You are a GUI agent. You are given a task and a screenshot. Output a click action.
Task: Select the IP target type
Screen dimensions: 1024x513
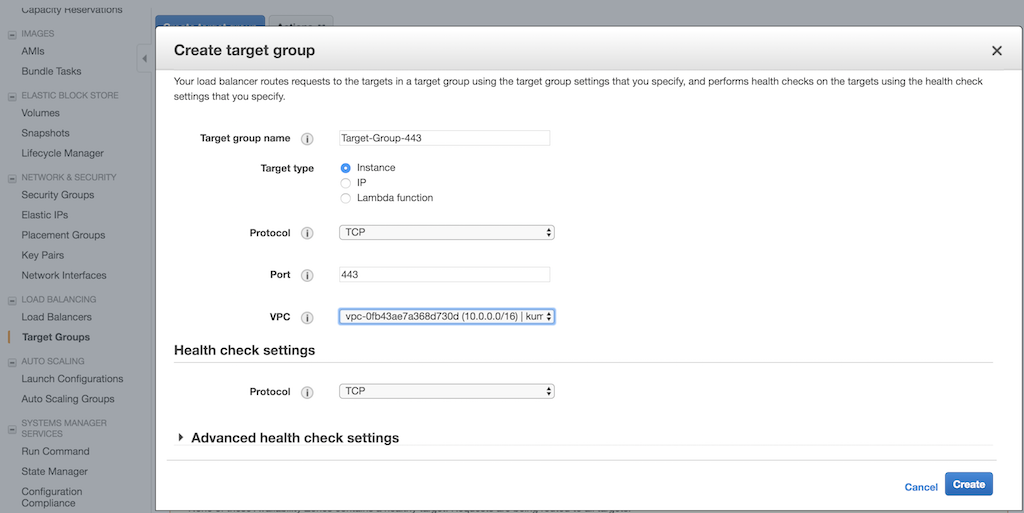point(345,183)
